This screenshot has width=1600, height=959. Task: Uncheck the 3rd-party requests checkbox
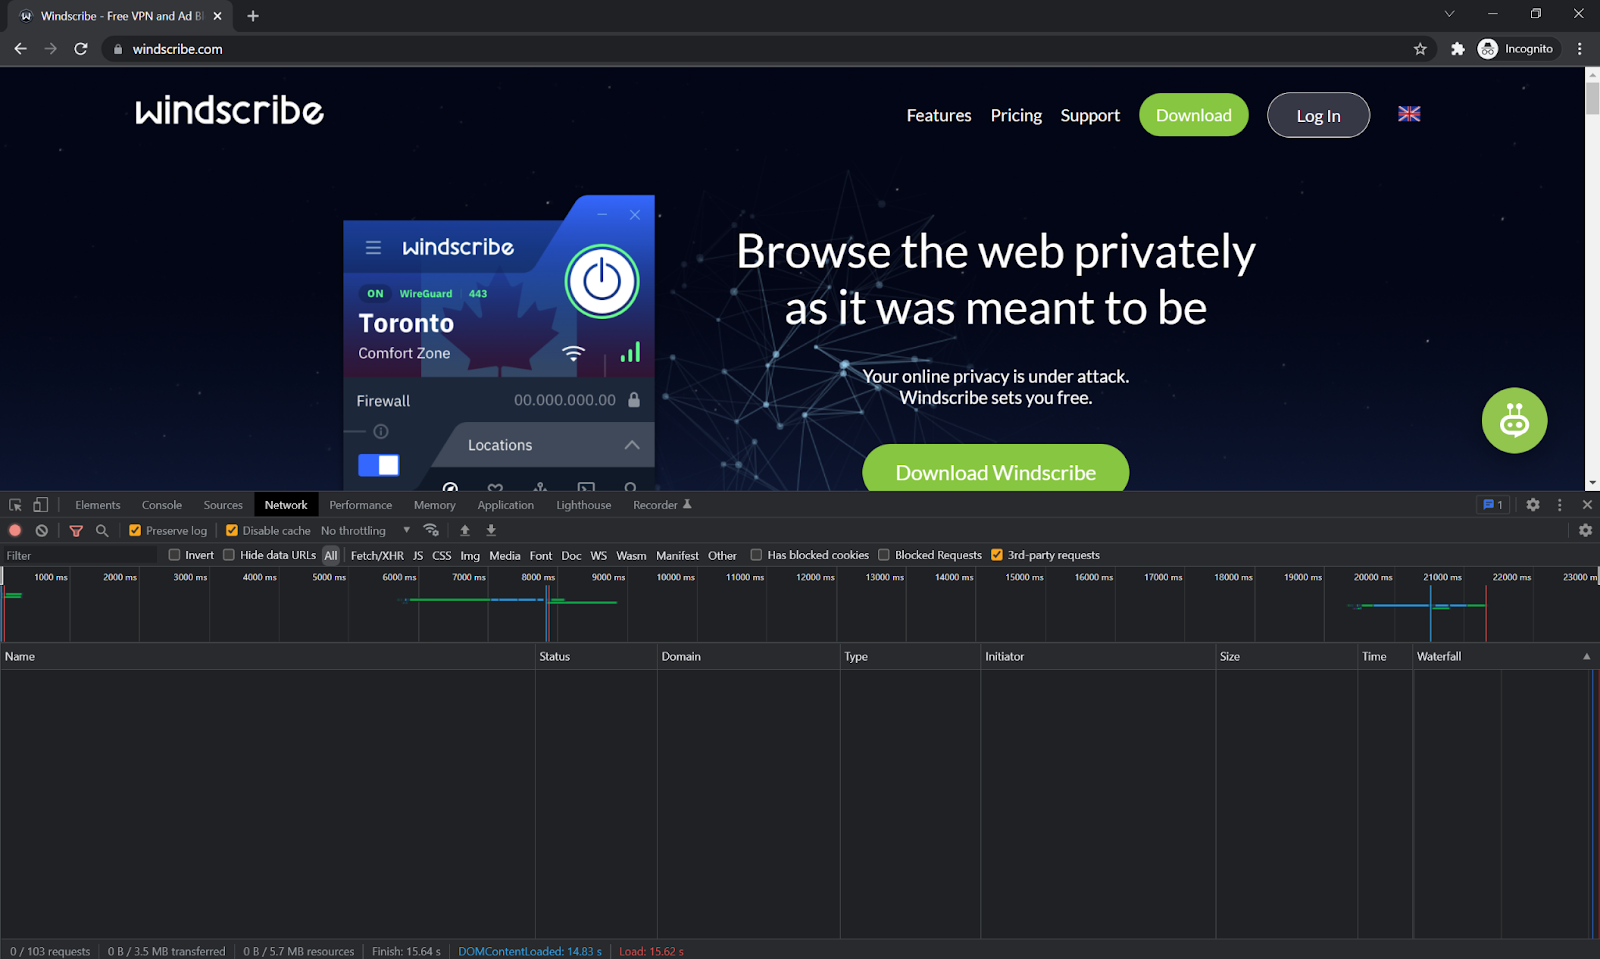click(997, 555)
